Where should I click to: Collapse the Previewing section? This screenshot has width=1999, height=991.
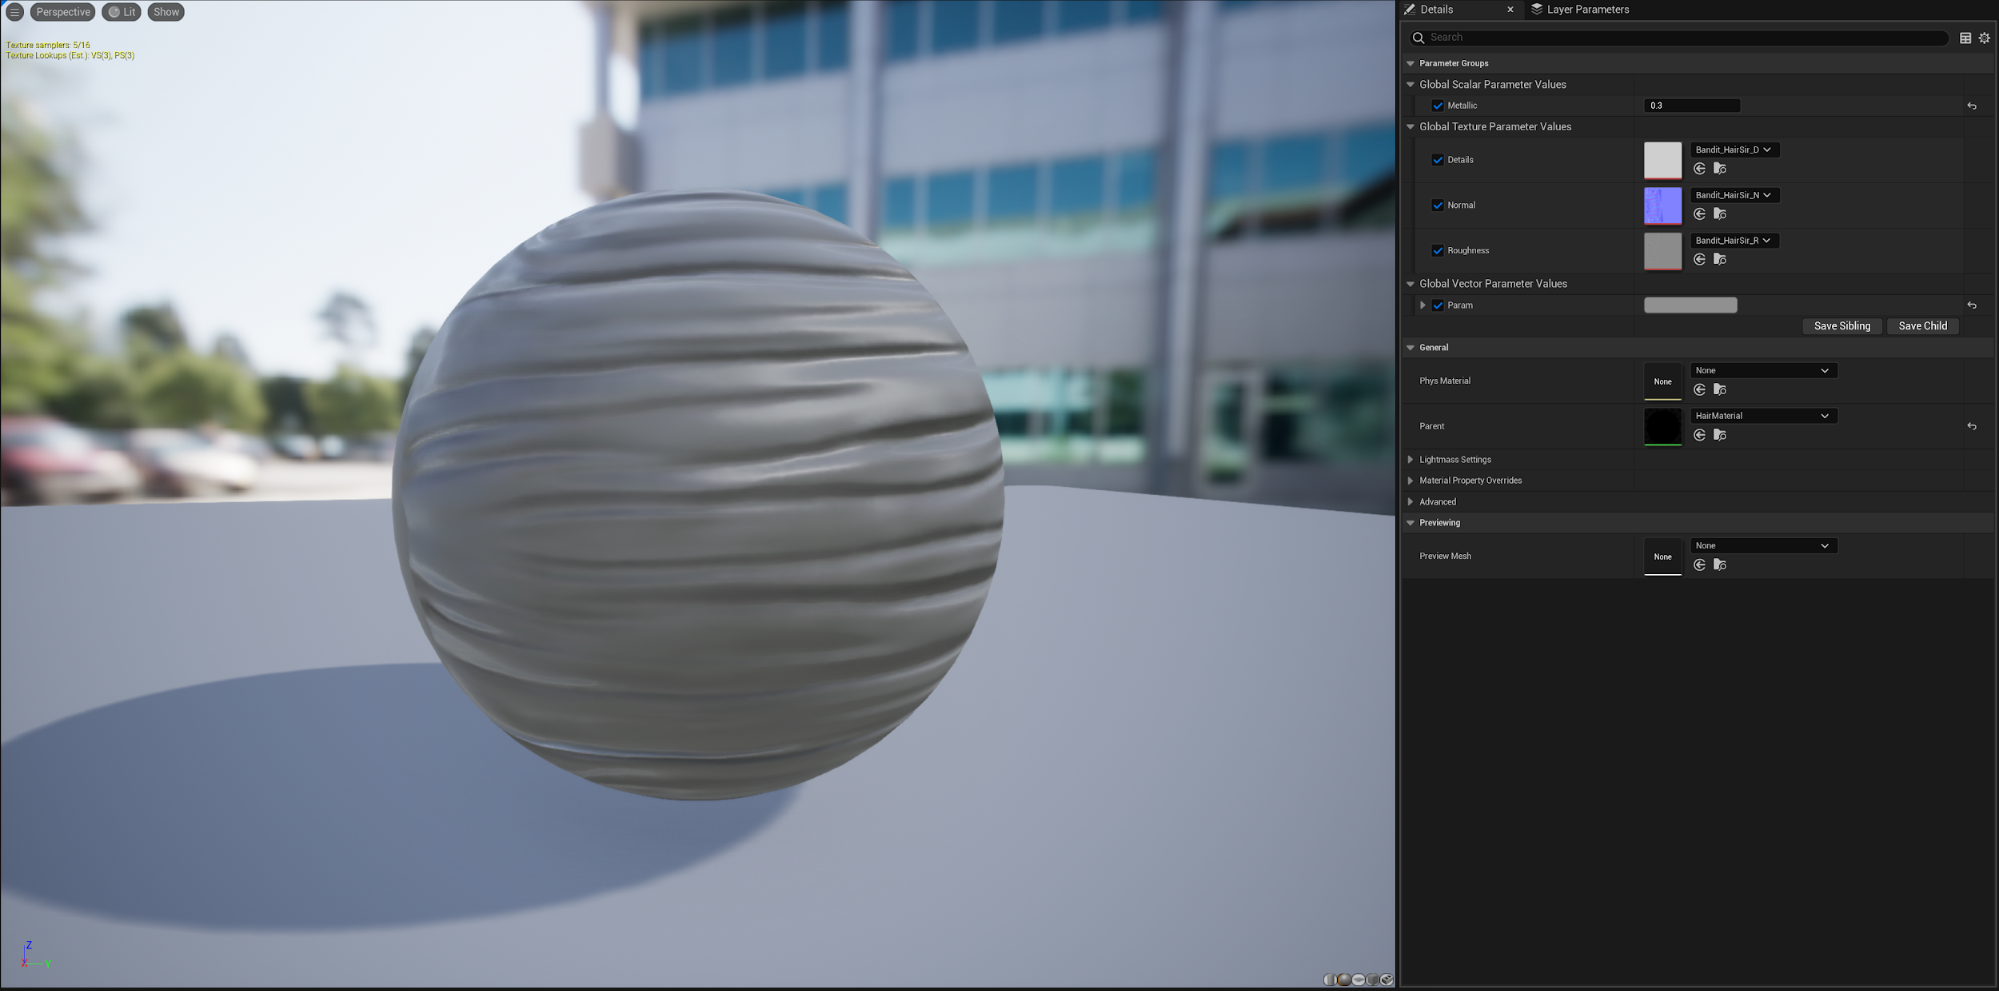pyautogui.click(x=1410, y=523)
